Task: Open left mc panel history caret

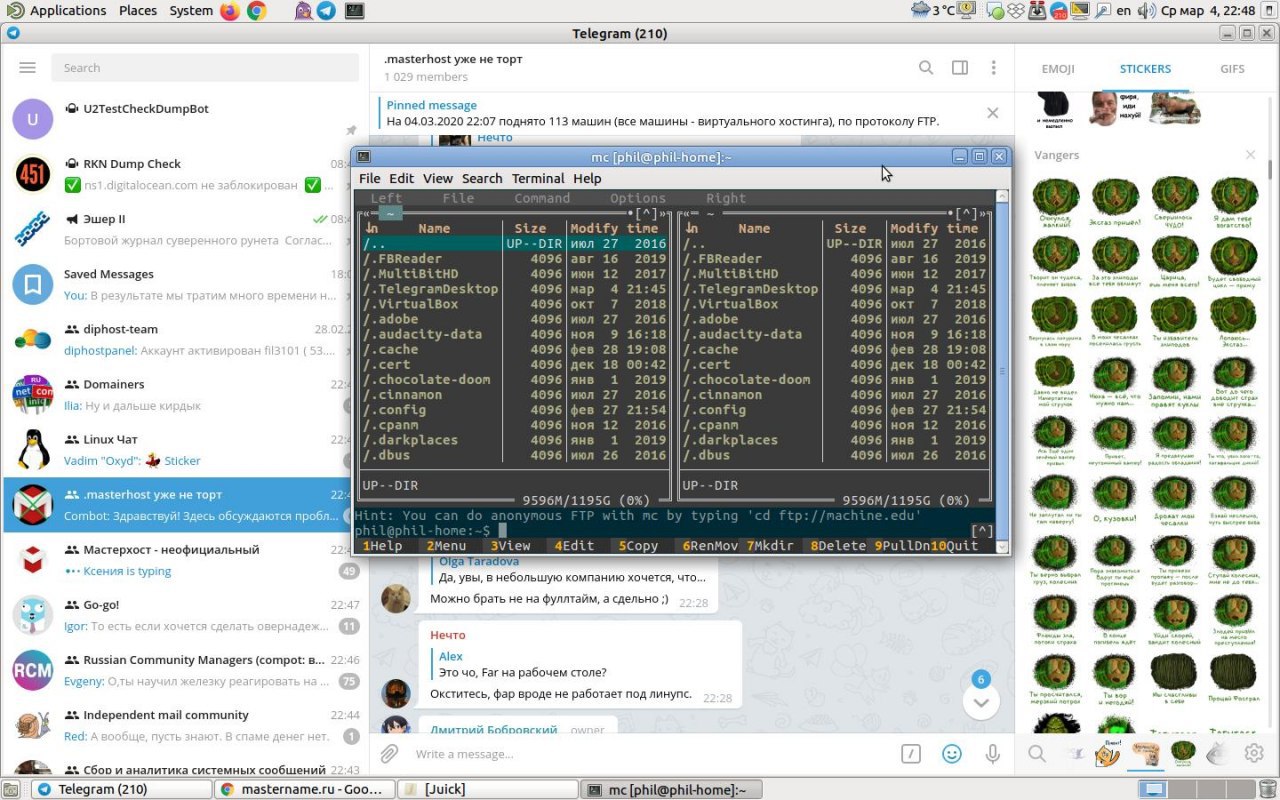Action: click(646, 213)
